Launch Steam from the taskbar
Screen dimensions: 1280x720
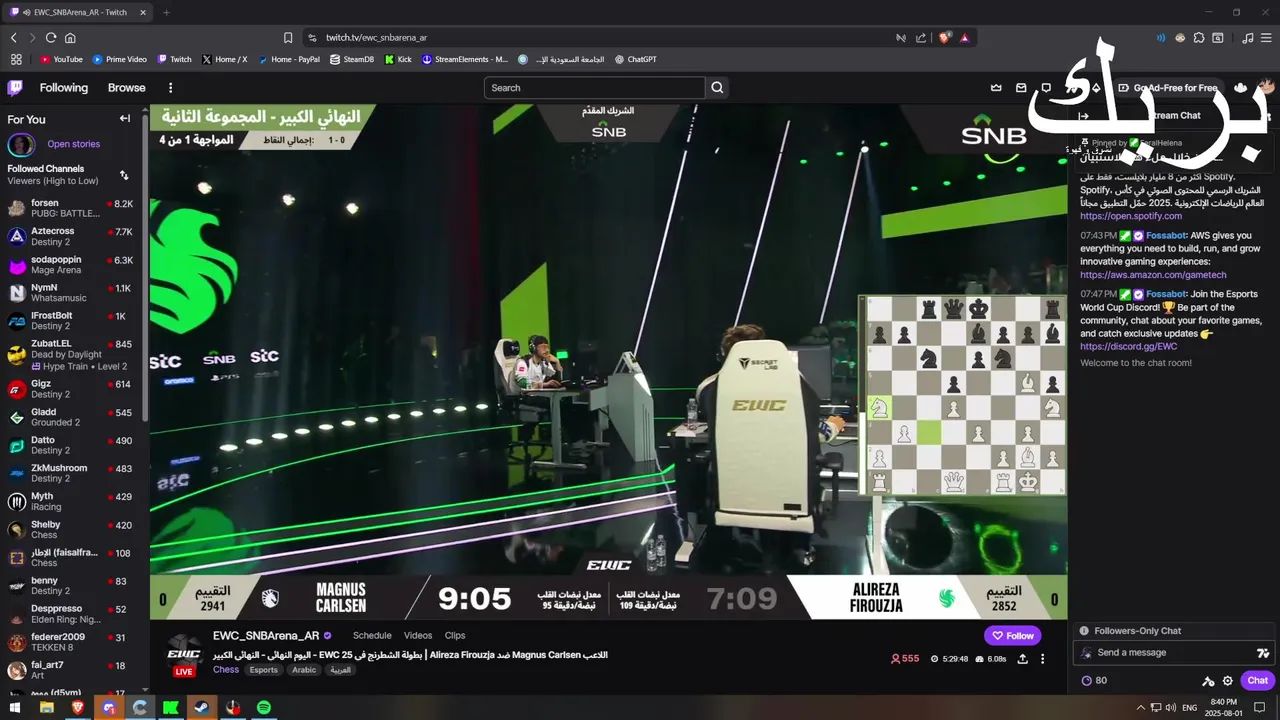(201, 707)
